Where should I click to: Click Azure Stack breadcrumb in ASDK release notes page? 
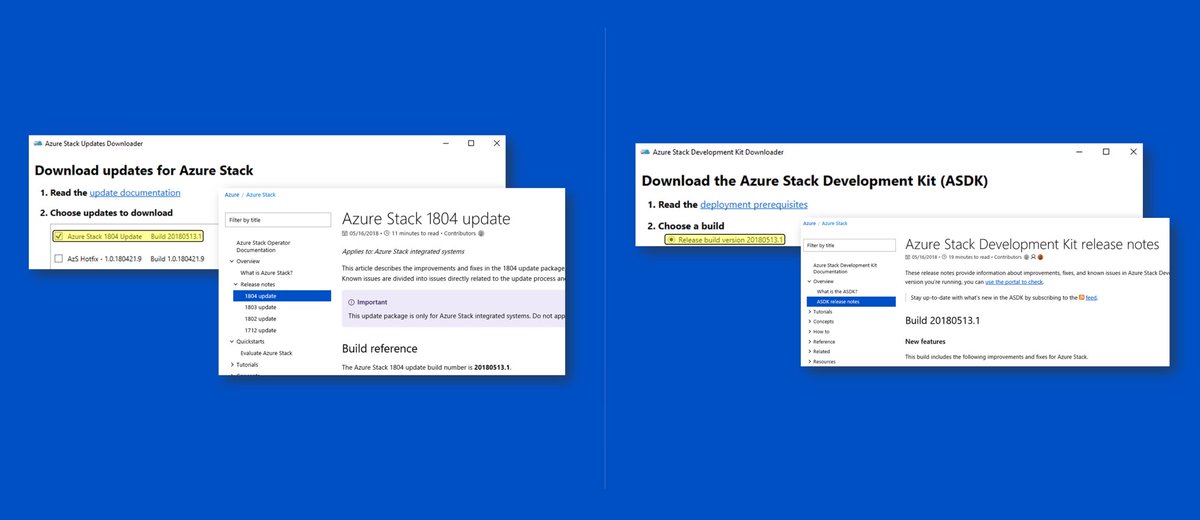point(835,223)
